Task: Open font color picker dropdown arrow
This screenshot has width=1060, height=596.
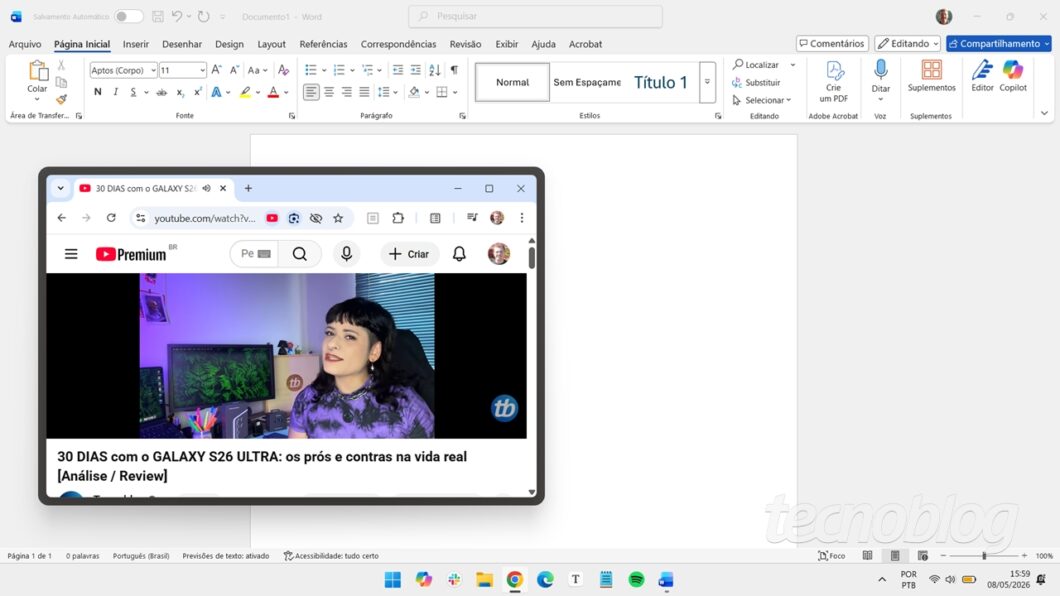Action: click(286, 93)
